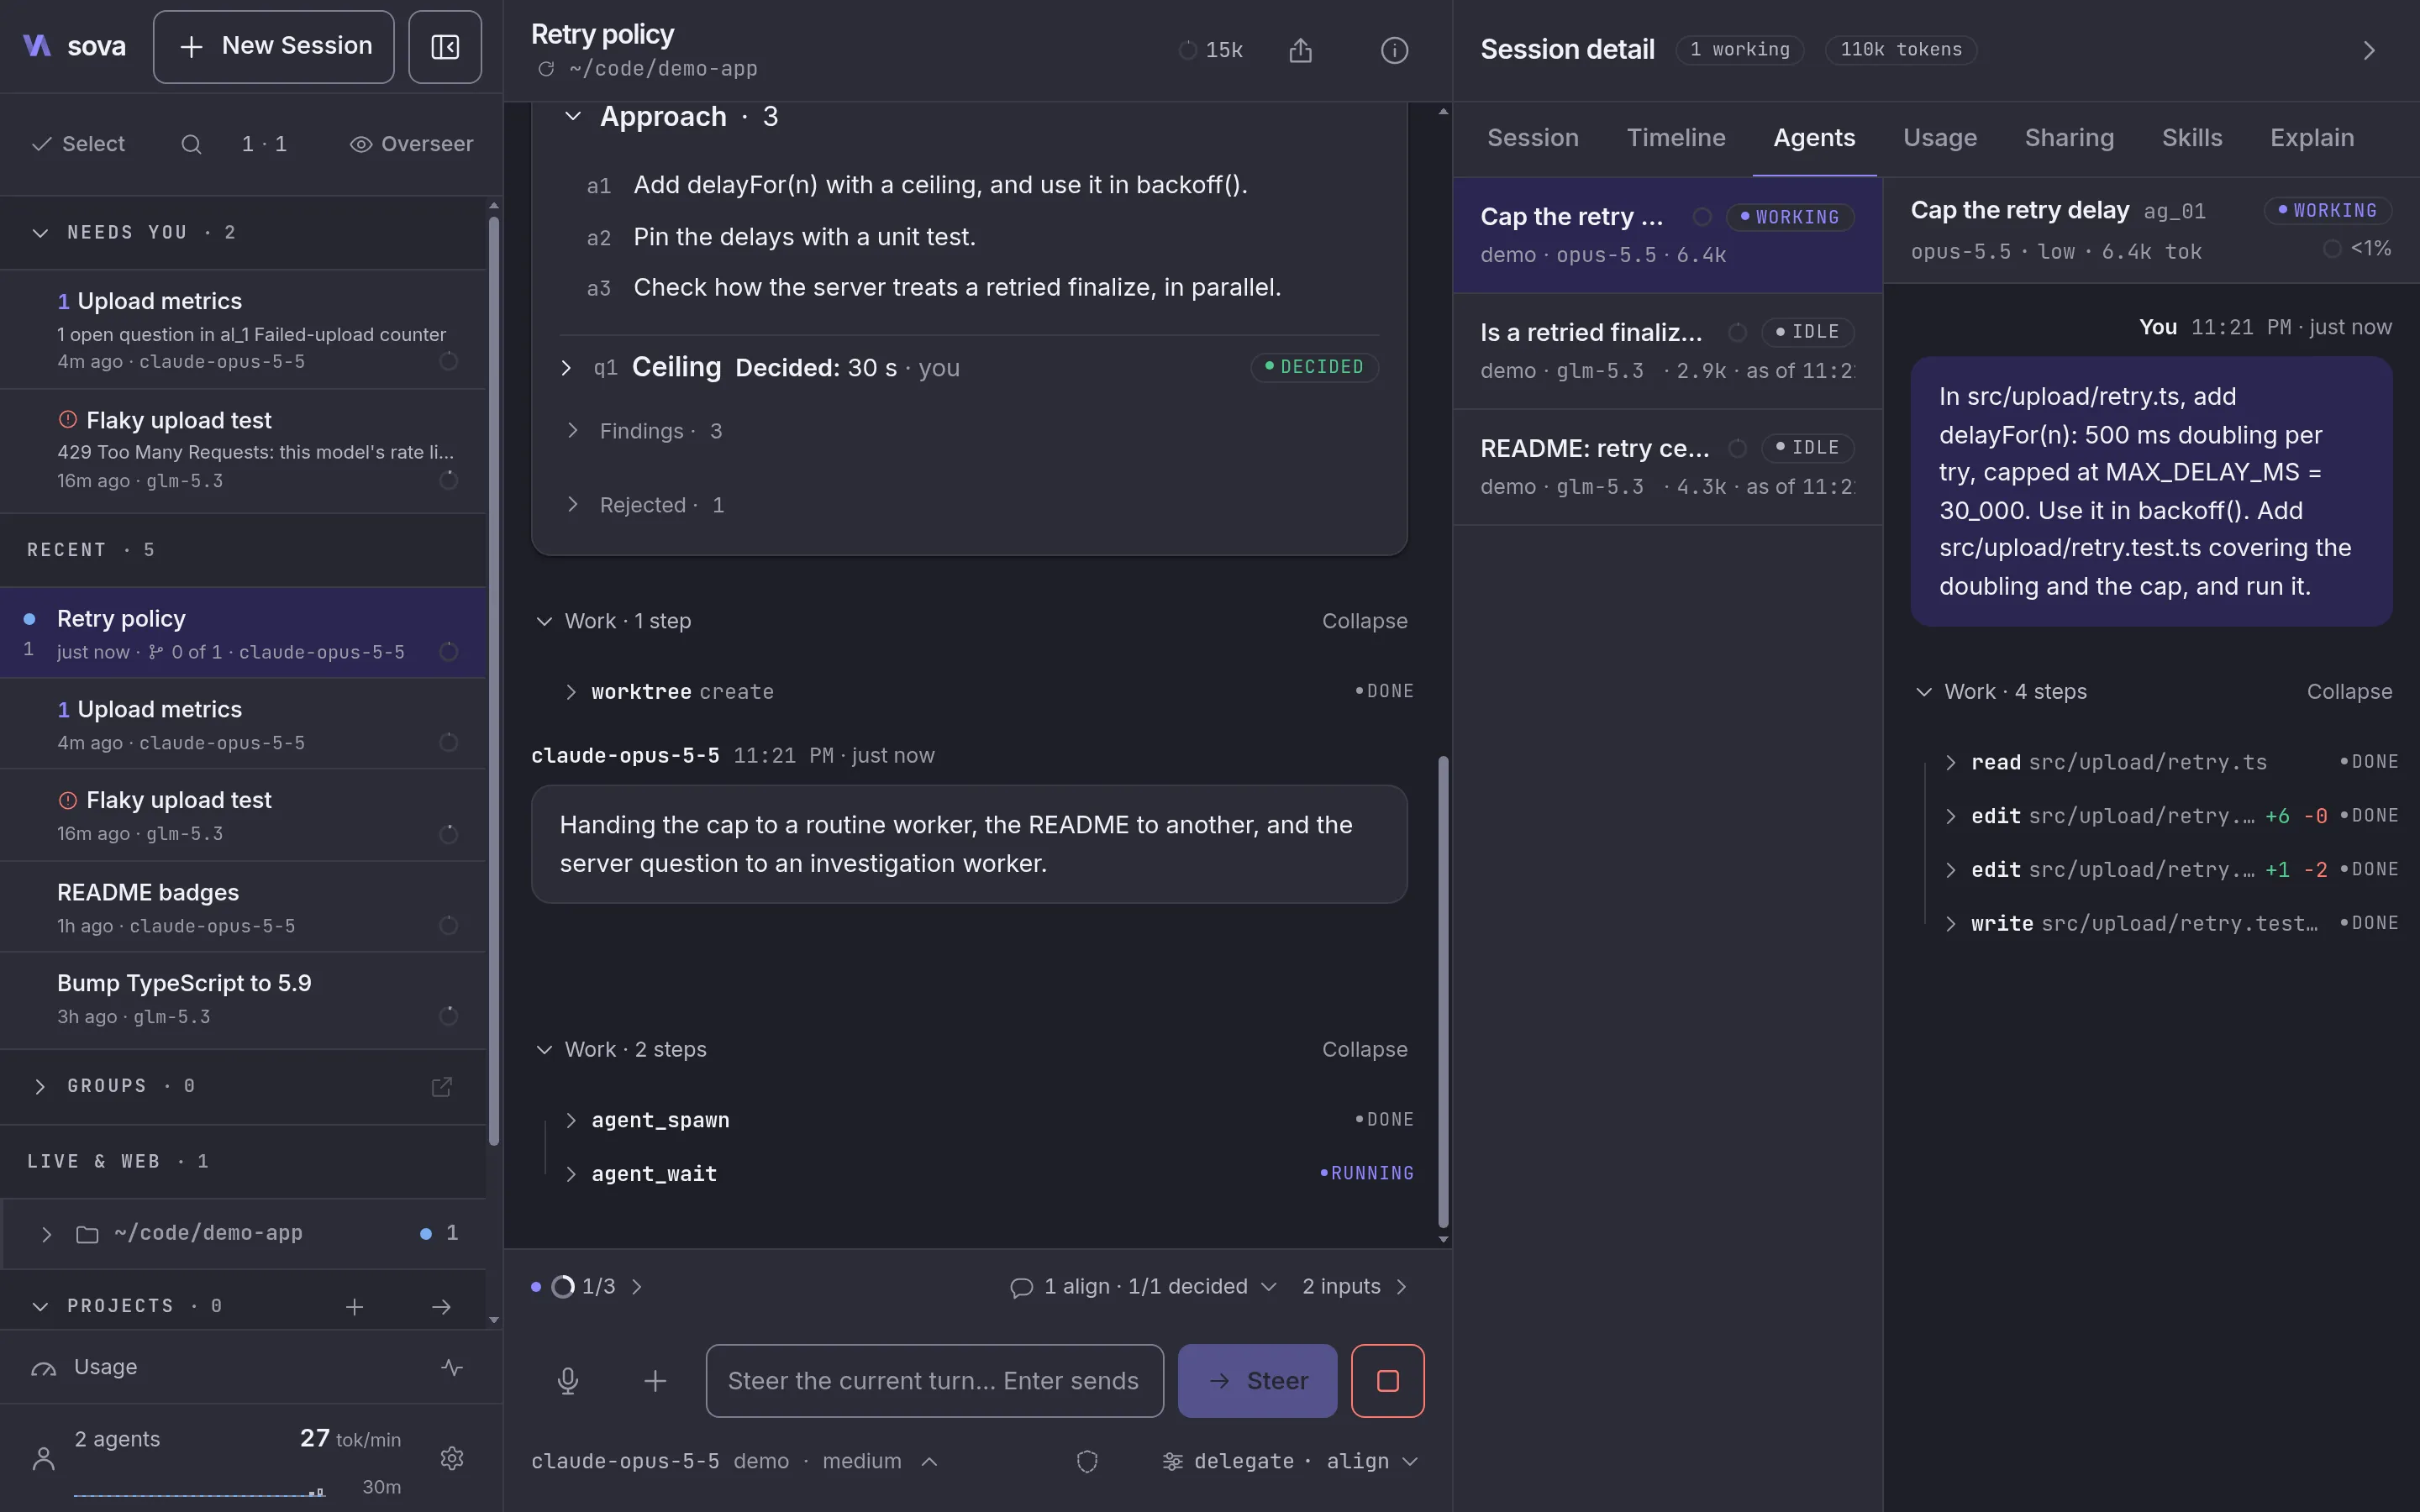Click the sova logo

74,46
